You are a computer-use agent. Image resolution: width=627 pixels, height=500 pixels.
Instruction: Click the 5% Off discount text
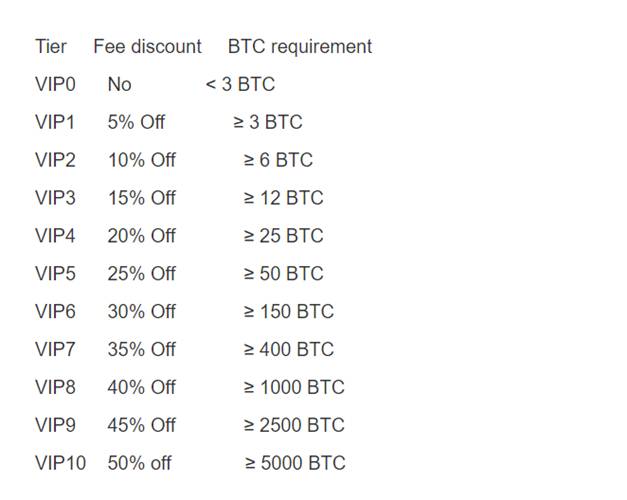pyautogui.click(x=136, y=122)
